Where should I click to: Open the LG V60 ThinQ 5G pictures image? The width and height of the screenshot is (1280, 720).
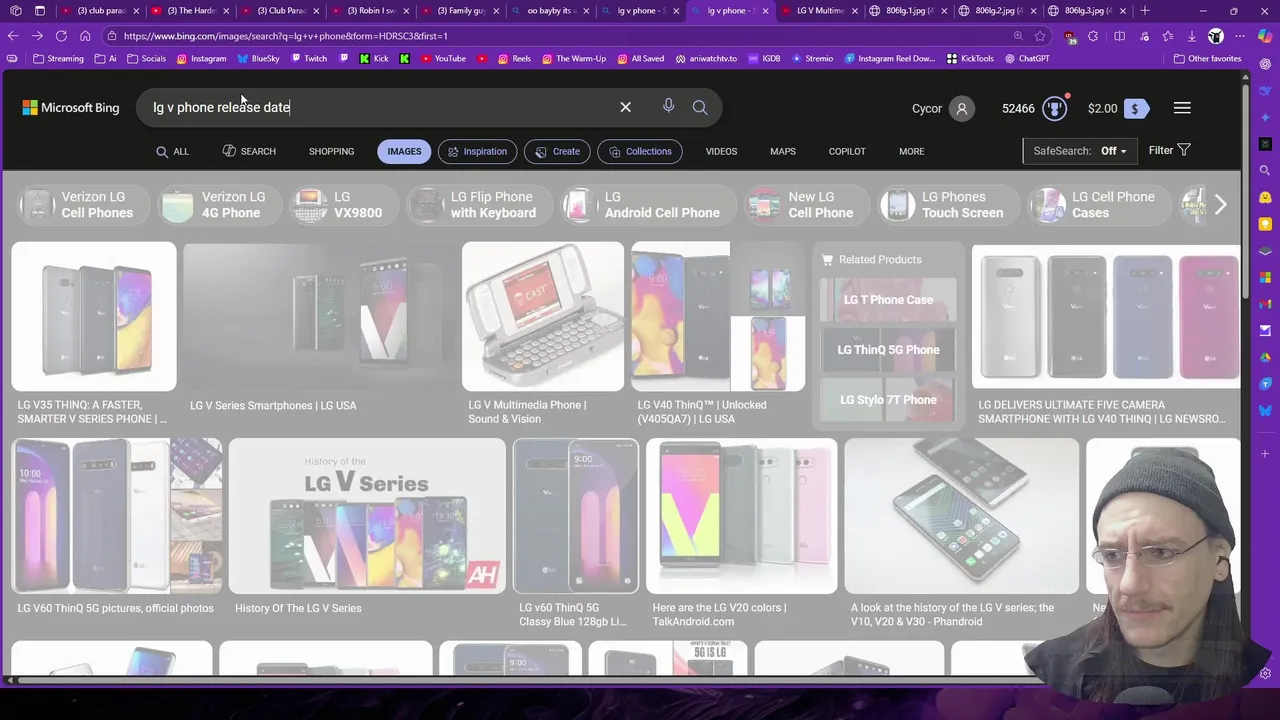(117, 516)
